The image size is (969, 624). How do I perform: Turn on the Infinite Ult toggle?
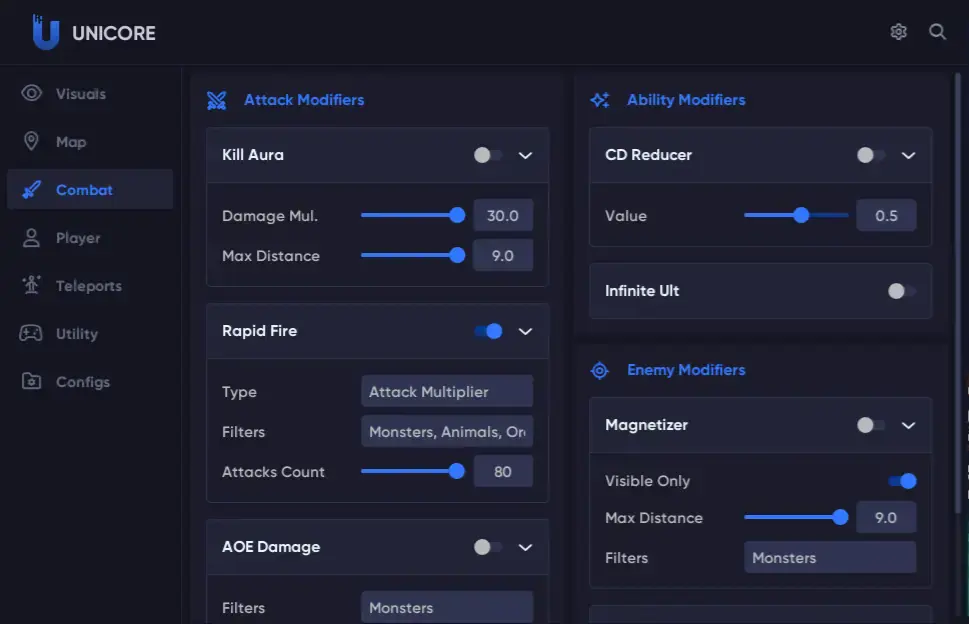point(902,291)
